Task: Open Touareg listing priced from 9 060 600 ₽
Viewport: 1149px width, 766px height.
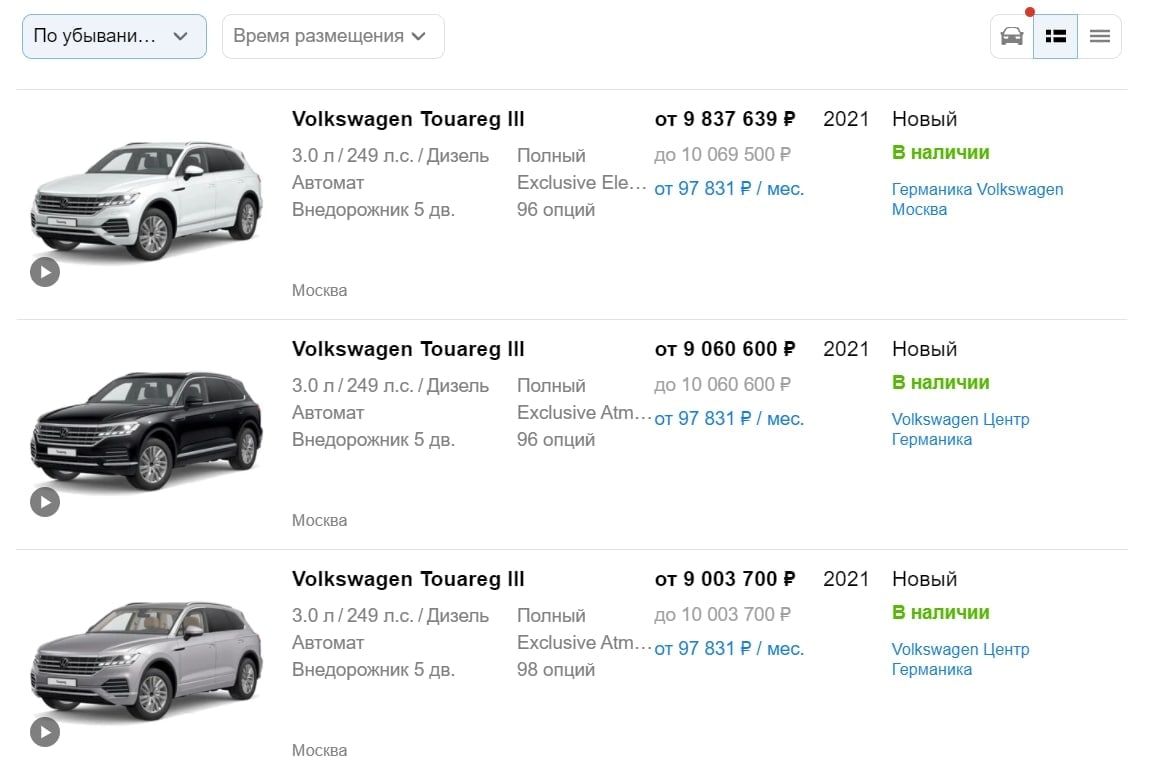Action: point(408,349)
